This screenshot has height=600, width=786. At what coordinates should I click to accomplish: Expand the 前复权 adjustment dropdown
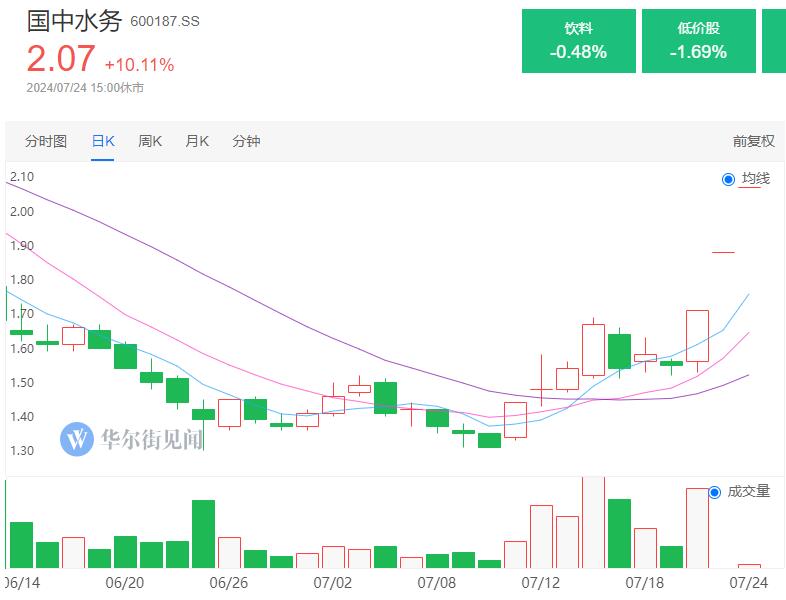coord(753,141)
